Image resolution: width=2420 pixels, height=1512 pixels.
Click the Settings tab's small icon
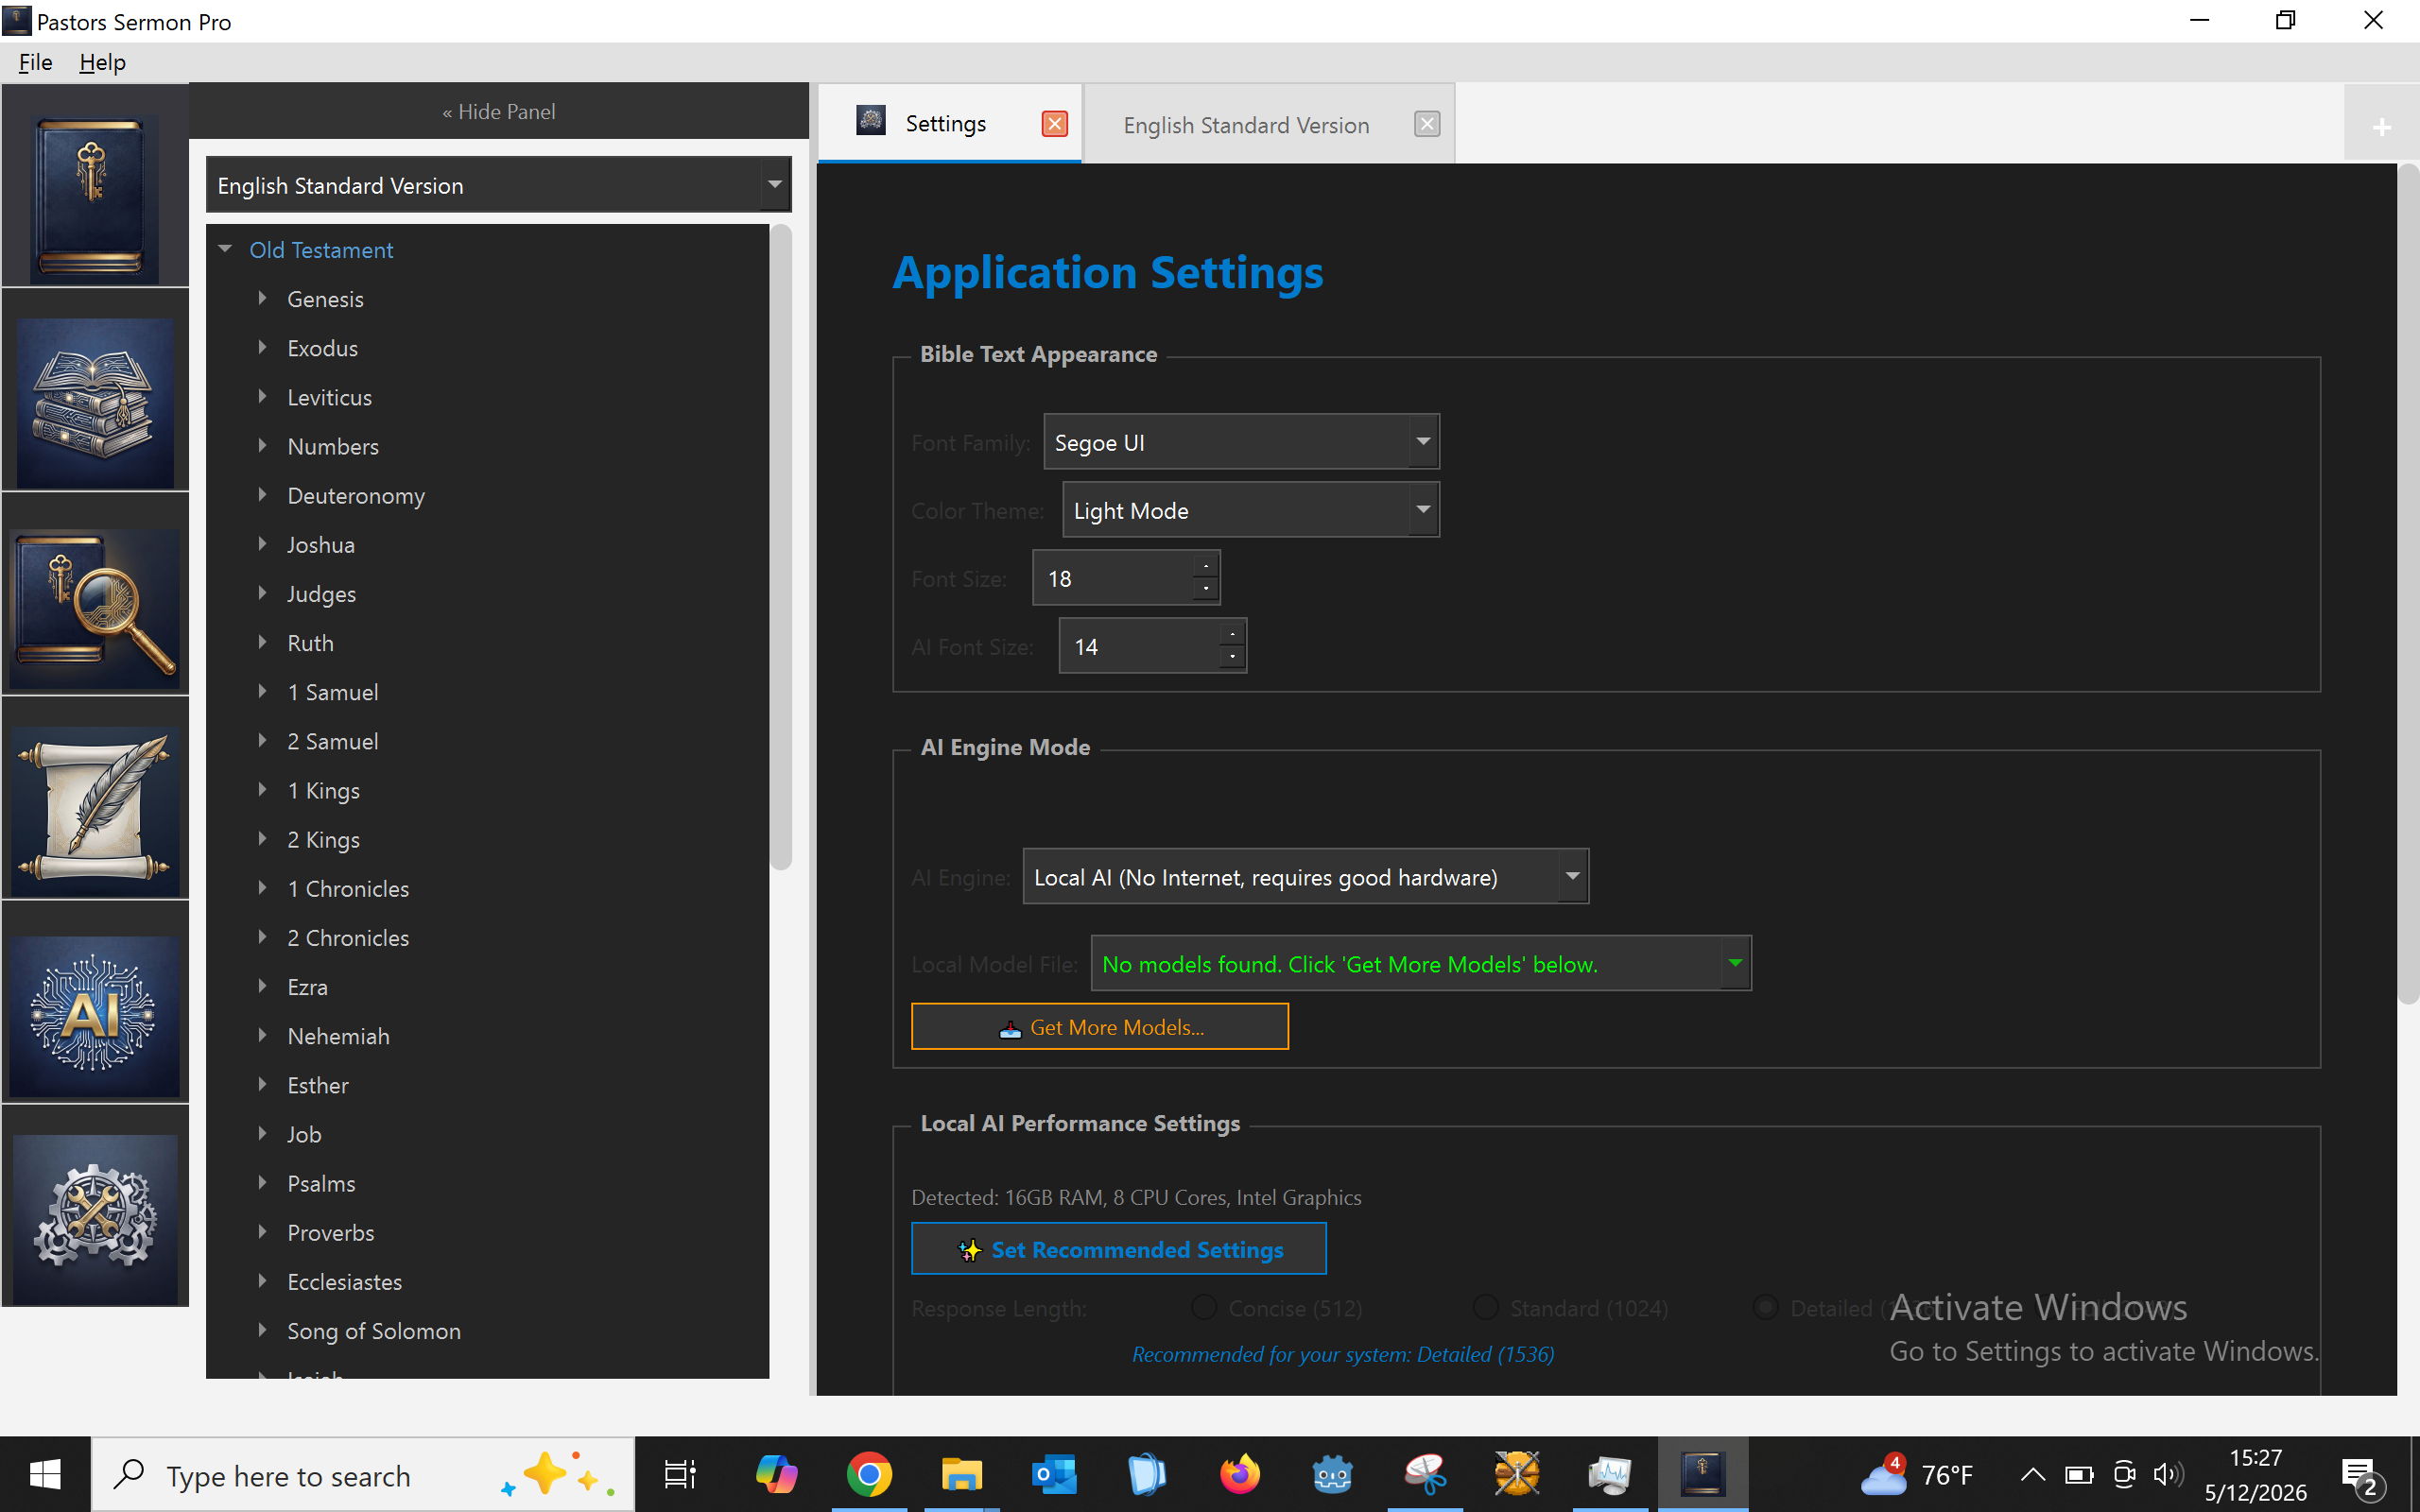pyautogui.click(x=871, y=121)
